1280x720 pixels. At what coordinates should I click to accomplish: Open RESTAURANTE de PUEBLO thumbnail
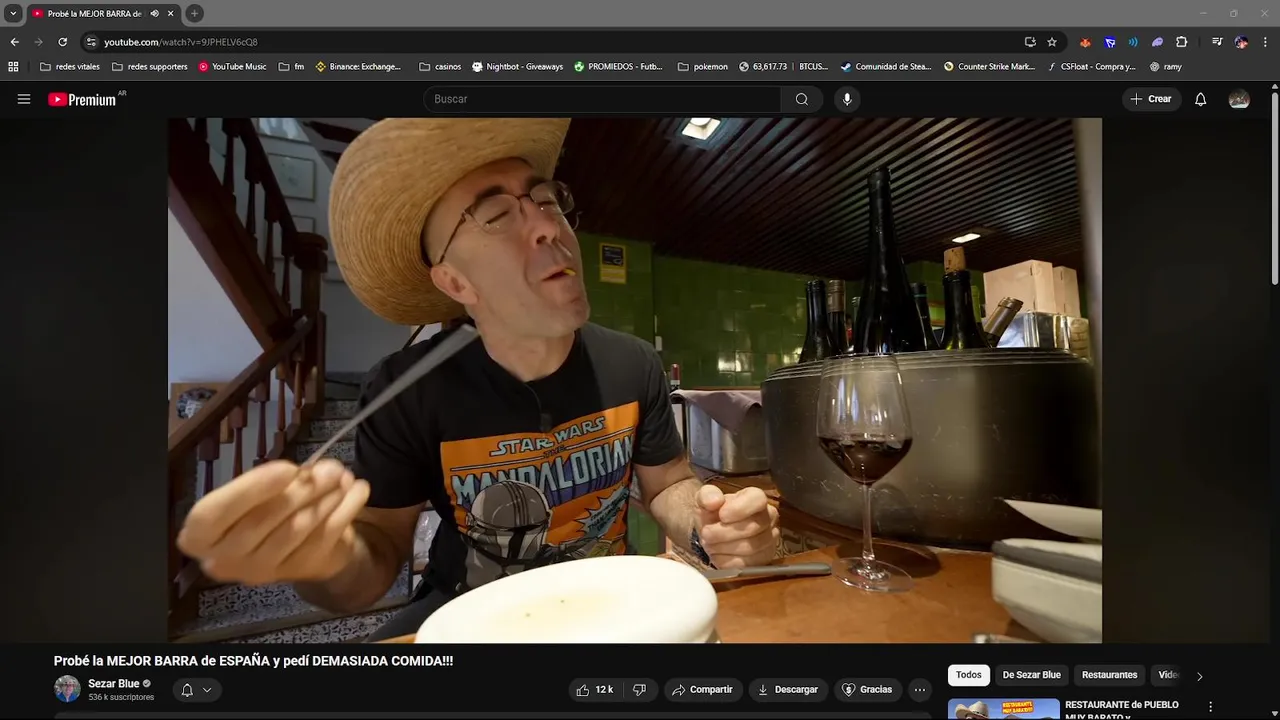click(1003, 709)
